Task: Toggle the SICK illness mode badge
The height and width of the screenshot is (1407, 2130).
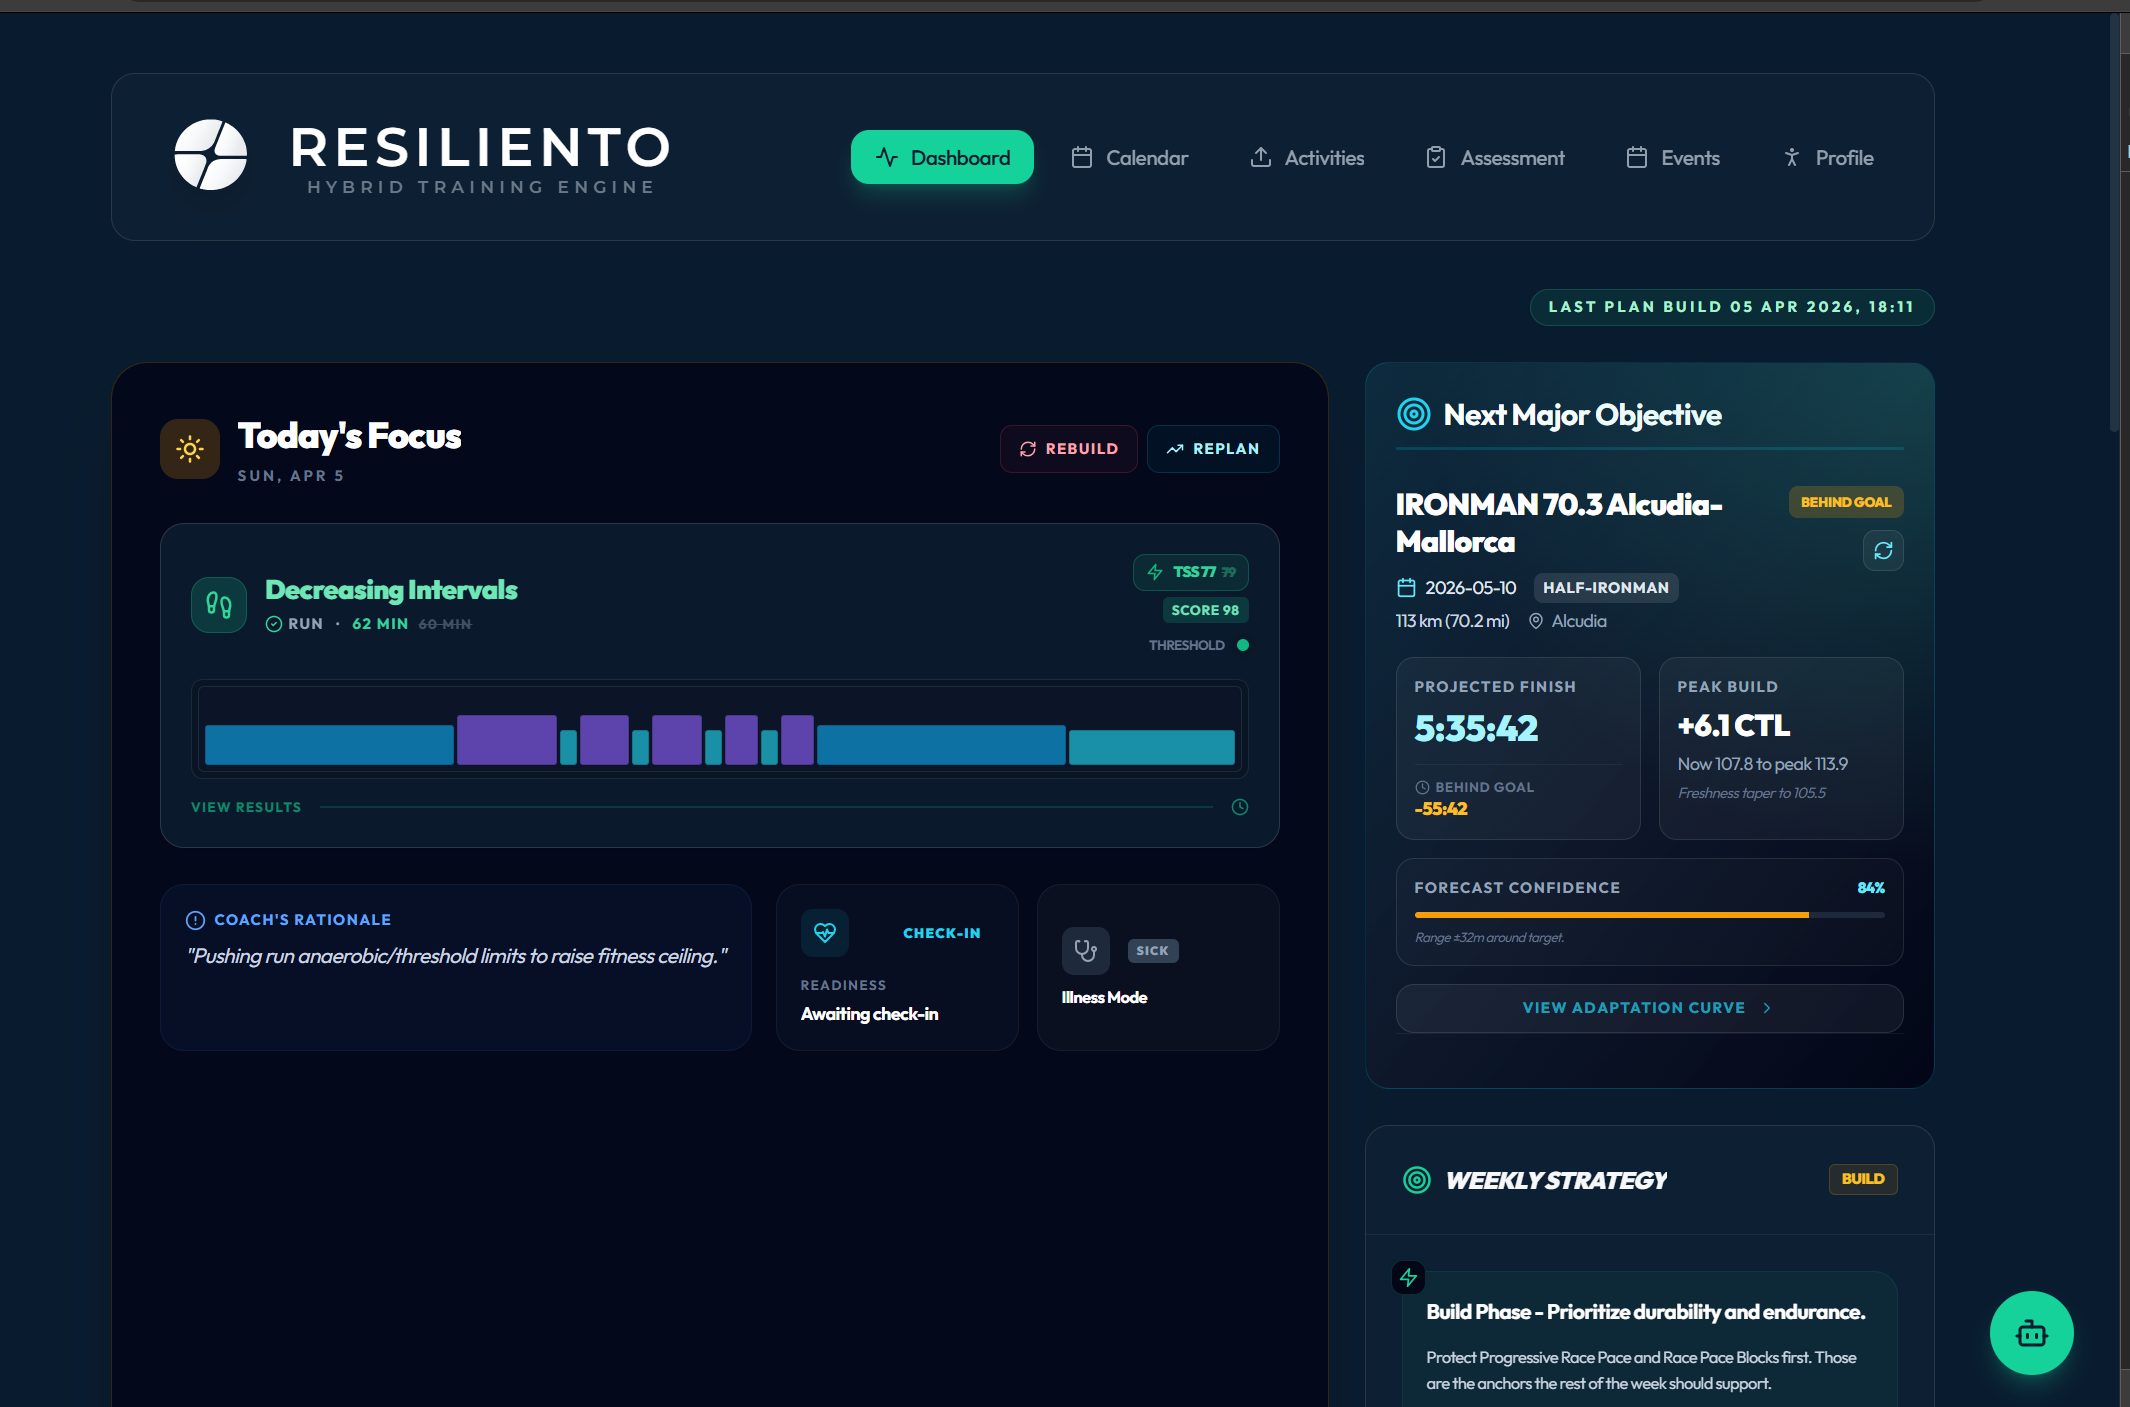Action: [1152, 951]
